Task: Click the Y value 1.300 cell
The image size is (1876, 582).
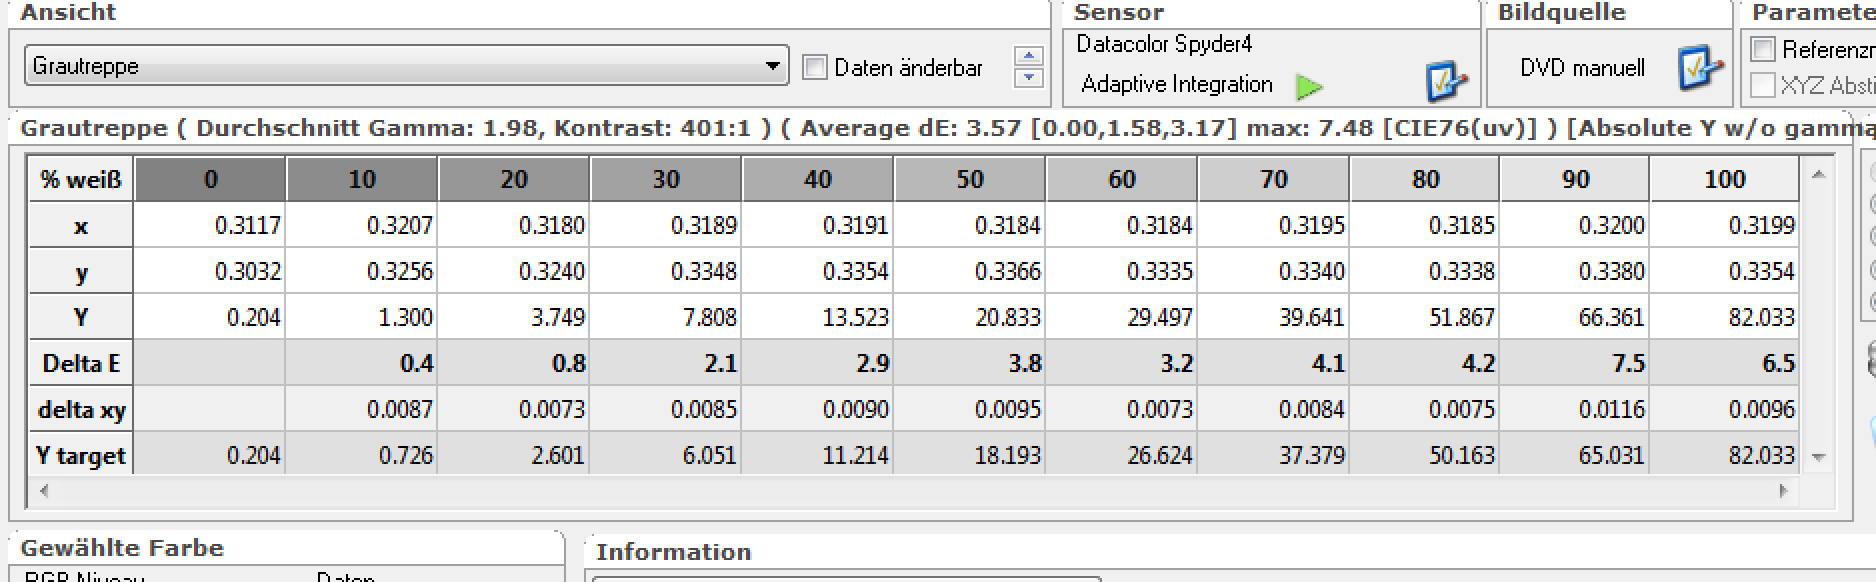Action: [362, 317]
